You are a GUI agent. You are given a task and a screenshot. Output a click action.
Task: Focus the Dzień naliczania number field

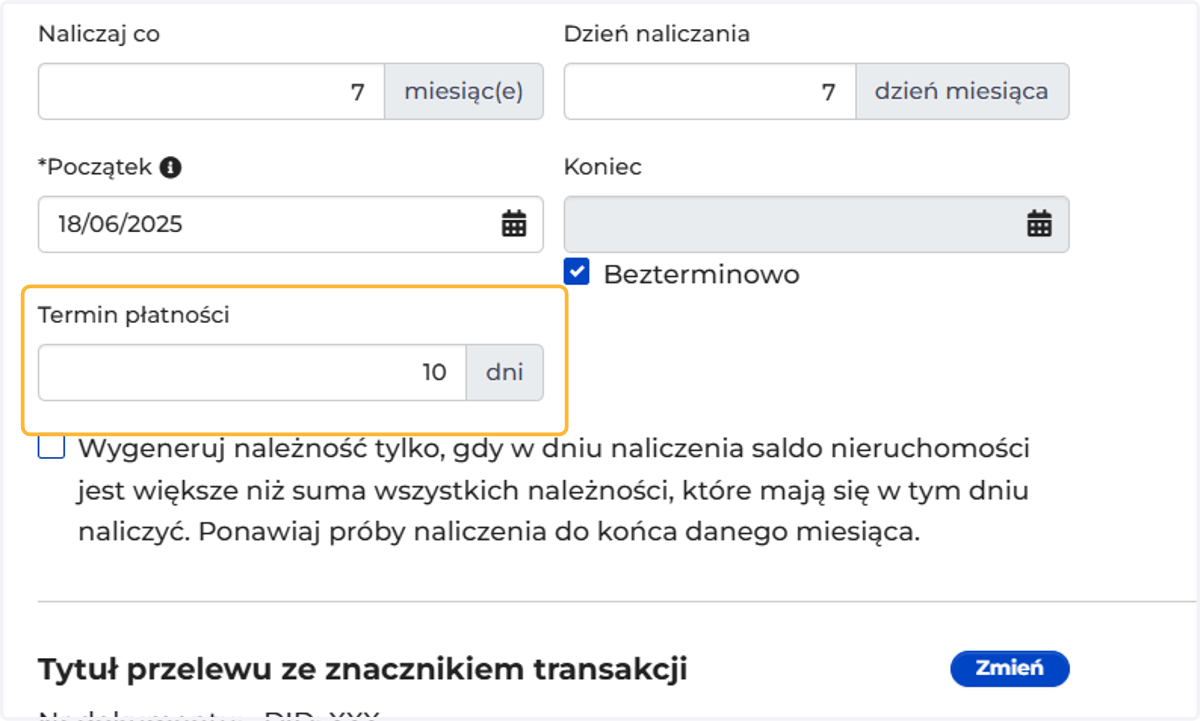click(x=710, y=92)
